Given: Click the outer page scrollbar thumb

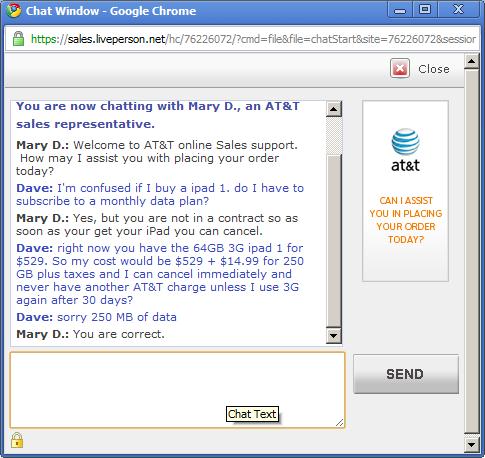Looking at the screenshot, I should pyautogui.click(x=471, y=252).
